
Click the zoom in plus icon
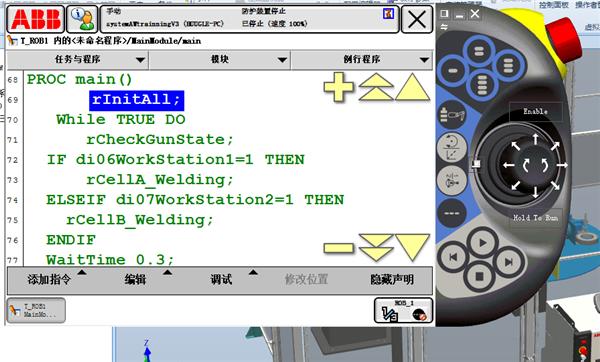click(338, 87)
